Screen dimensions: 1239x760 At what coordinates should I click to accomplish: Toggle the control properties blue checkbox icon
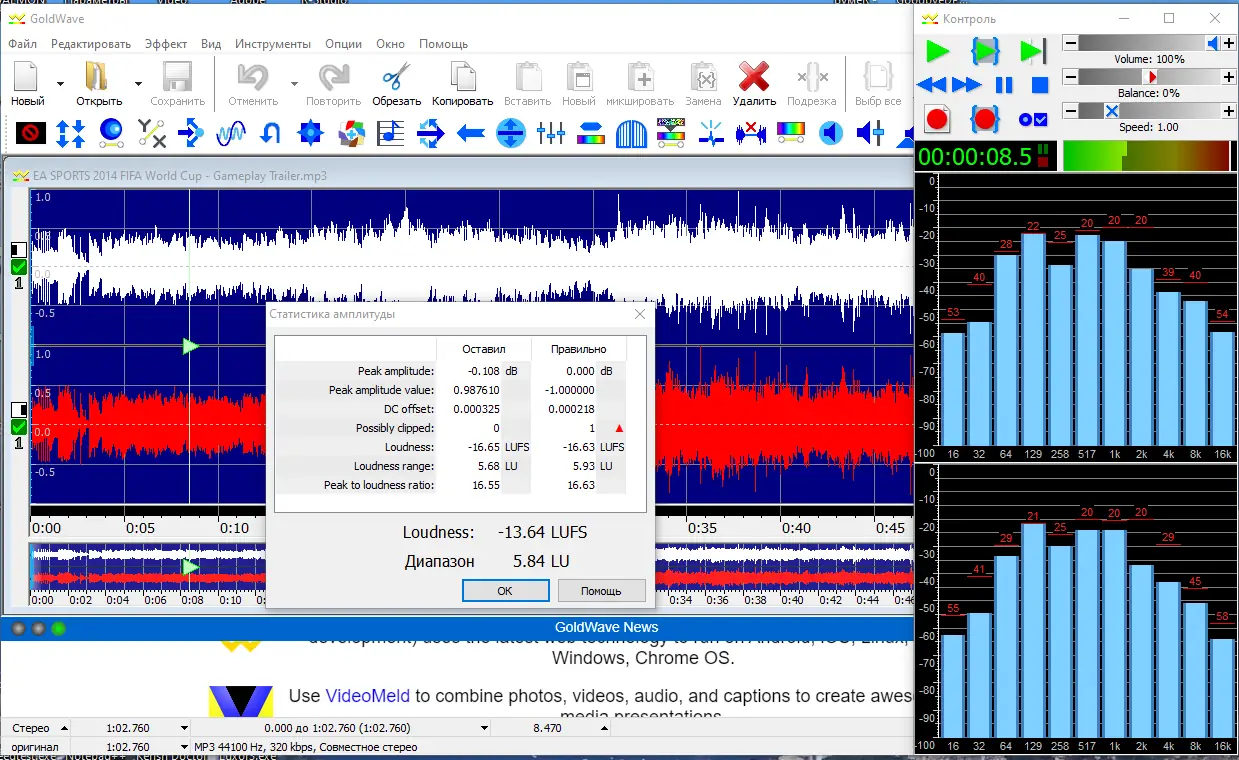click(x=1033, y=119)
